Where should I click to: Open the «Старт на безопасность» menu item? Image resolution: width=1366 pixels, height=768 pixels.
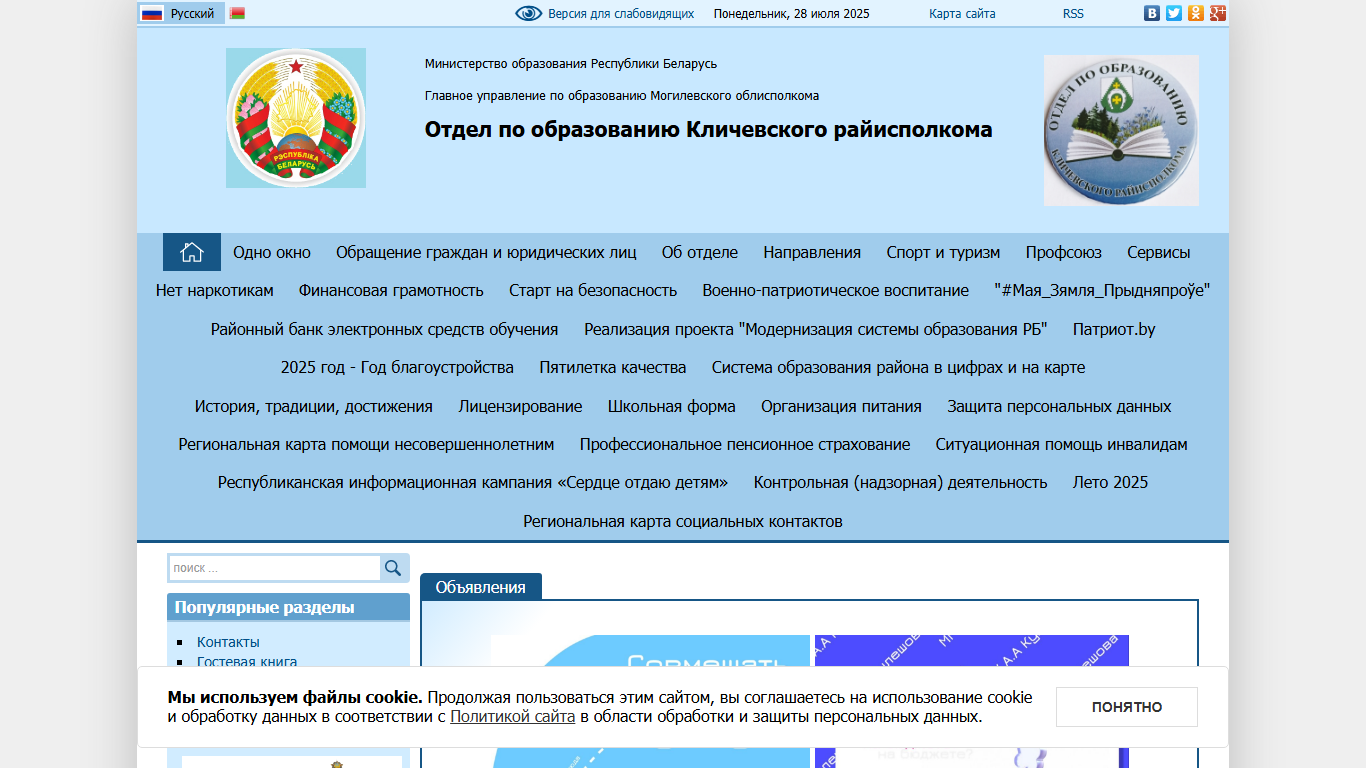pyautogui.click(x=593, y=291)
